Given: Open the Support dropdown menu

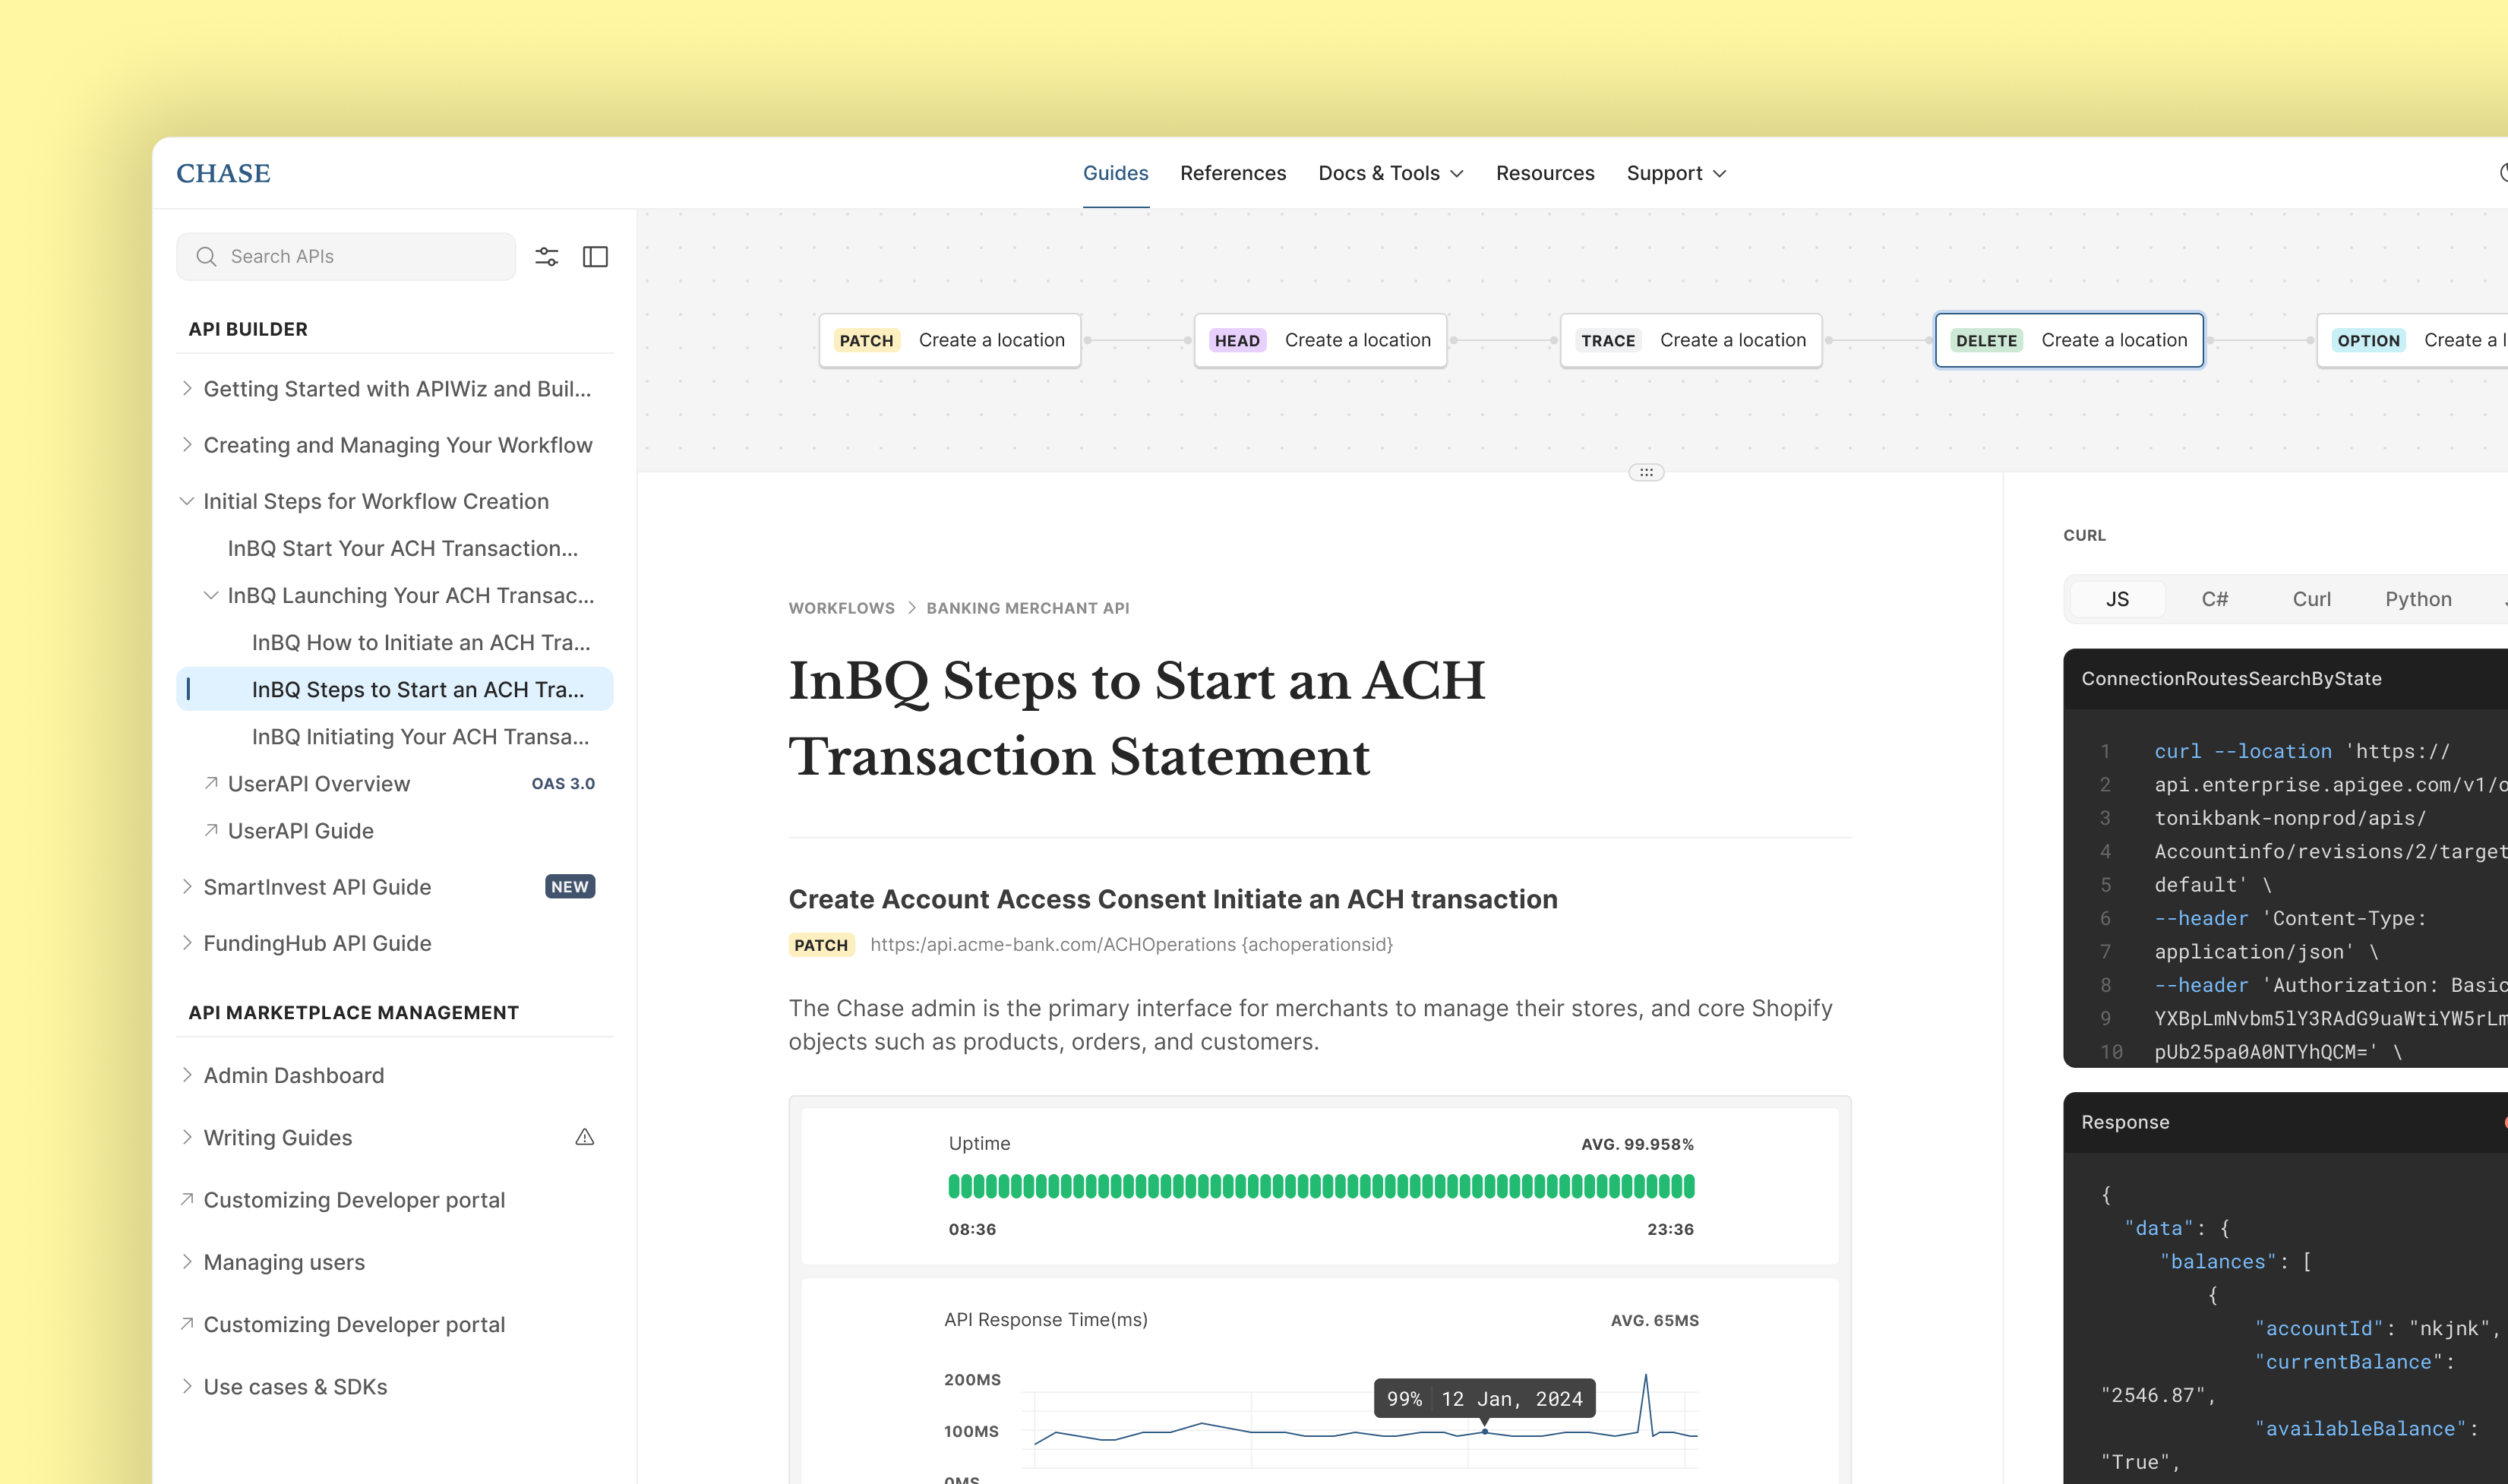Looking at the screenshot, I should coord(1676,173).
